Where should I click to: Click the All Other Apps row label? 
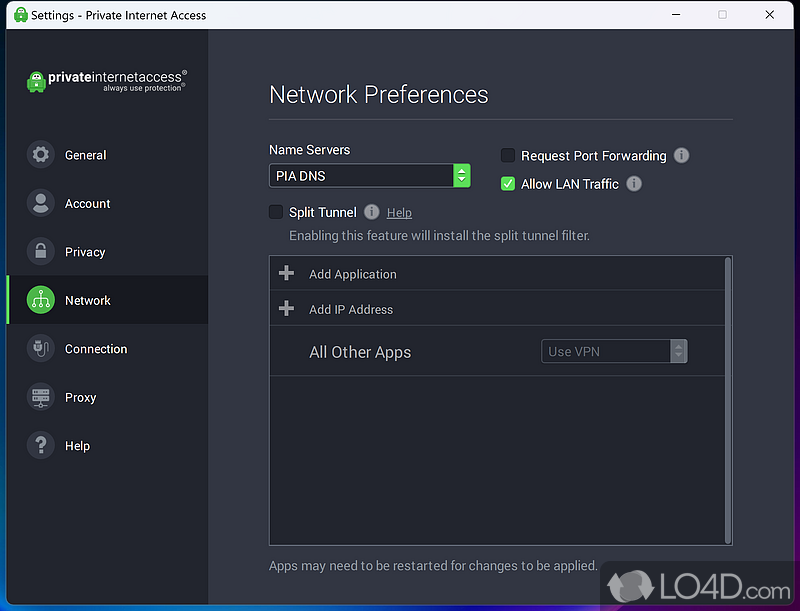360,352
